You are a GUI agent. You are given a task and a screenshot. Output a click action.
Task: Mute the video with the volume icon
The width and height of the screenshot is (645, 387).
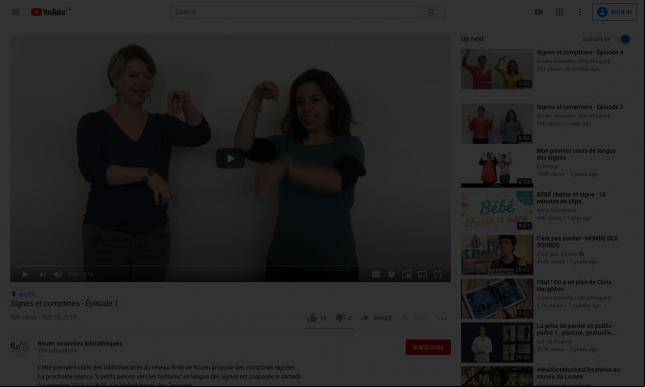pyautogui.click(x=58, y=274)
